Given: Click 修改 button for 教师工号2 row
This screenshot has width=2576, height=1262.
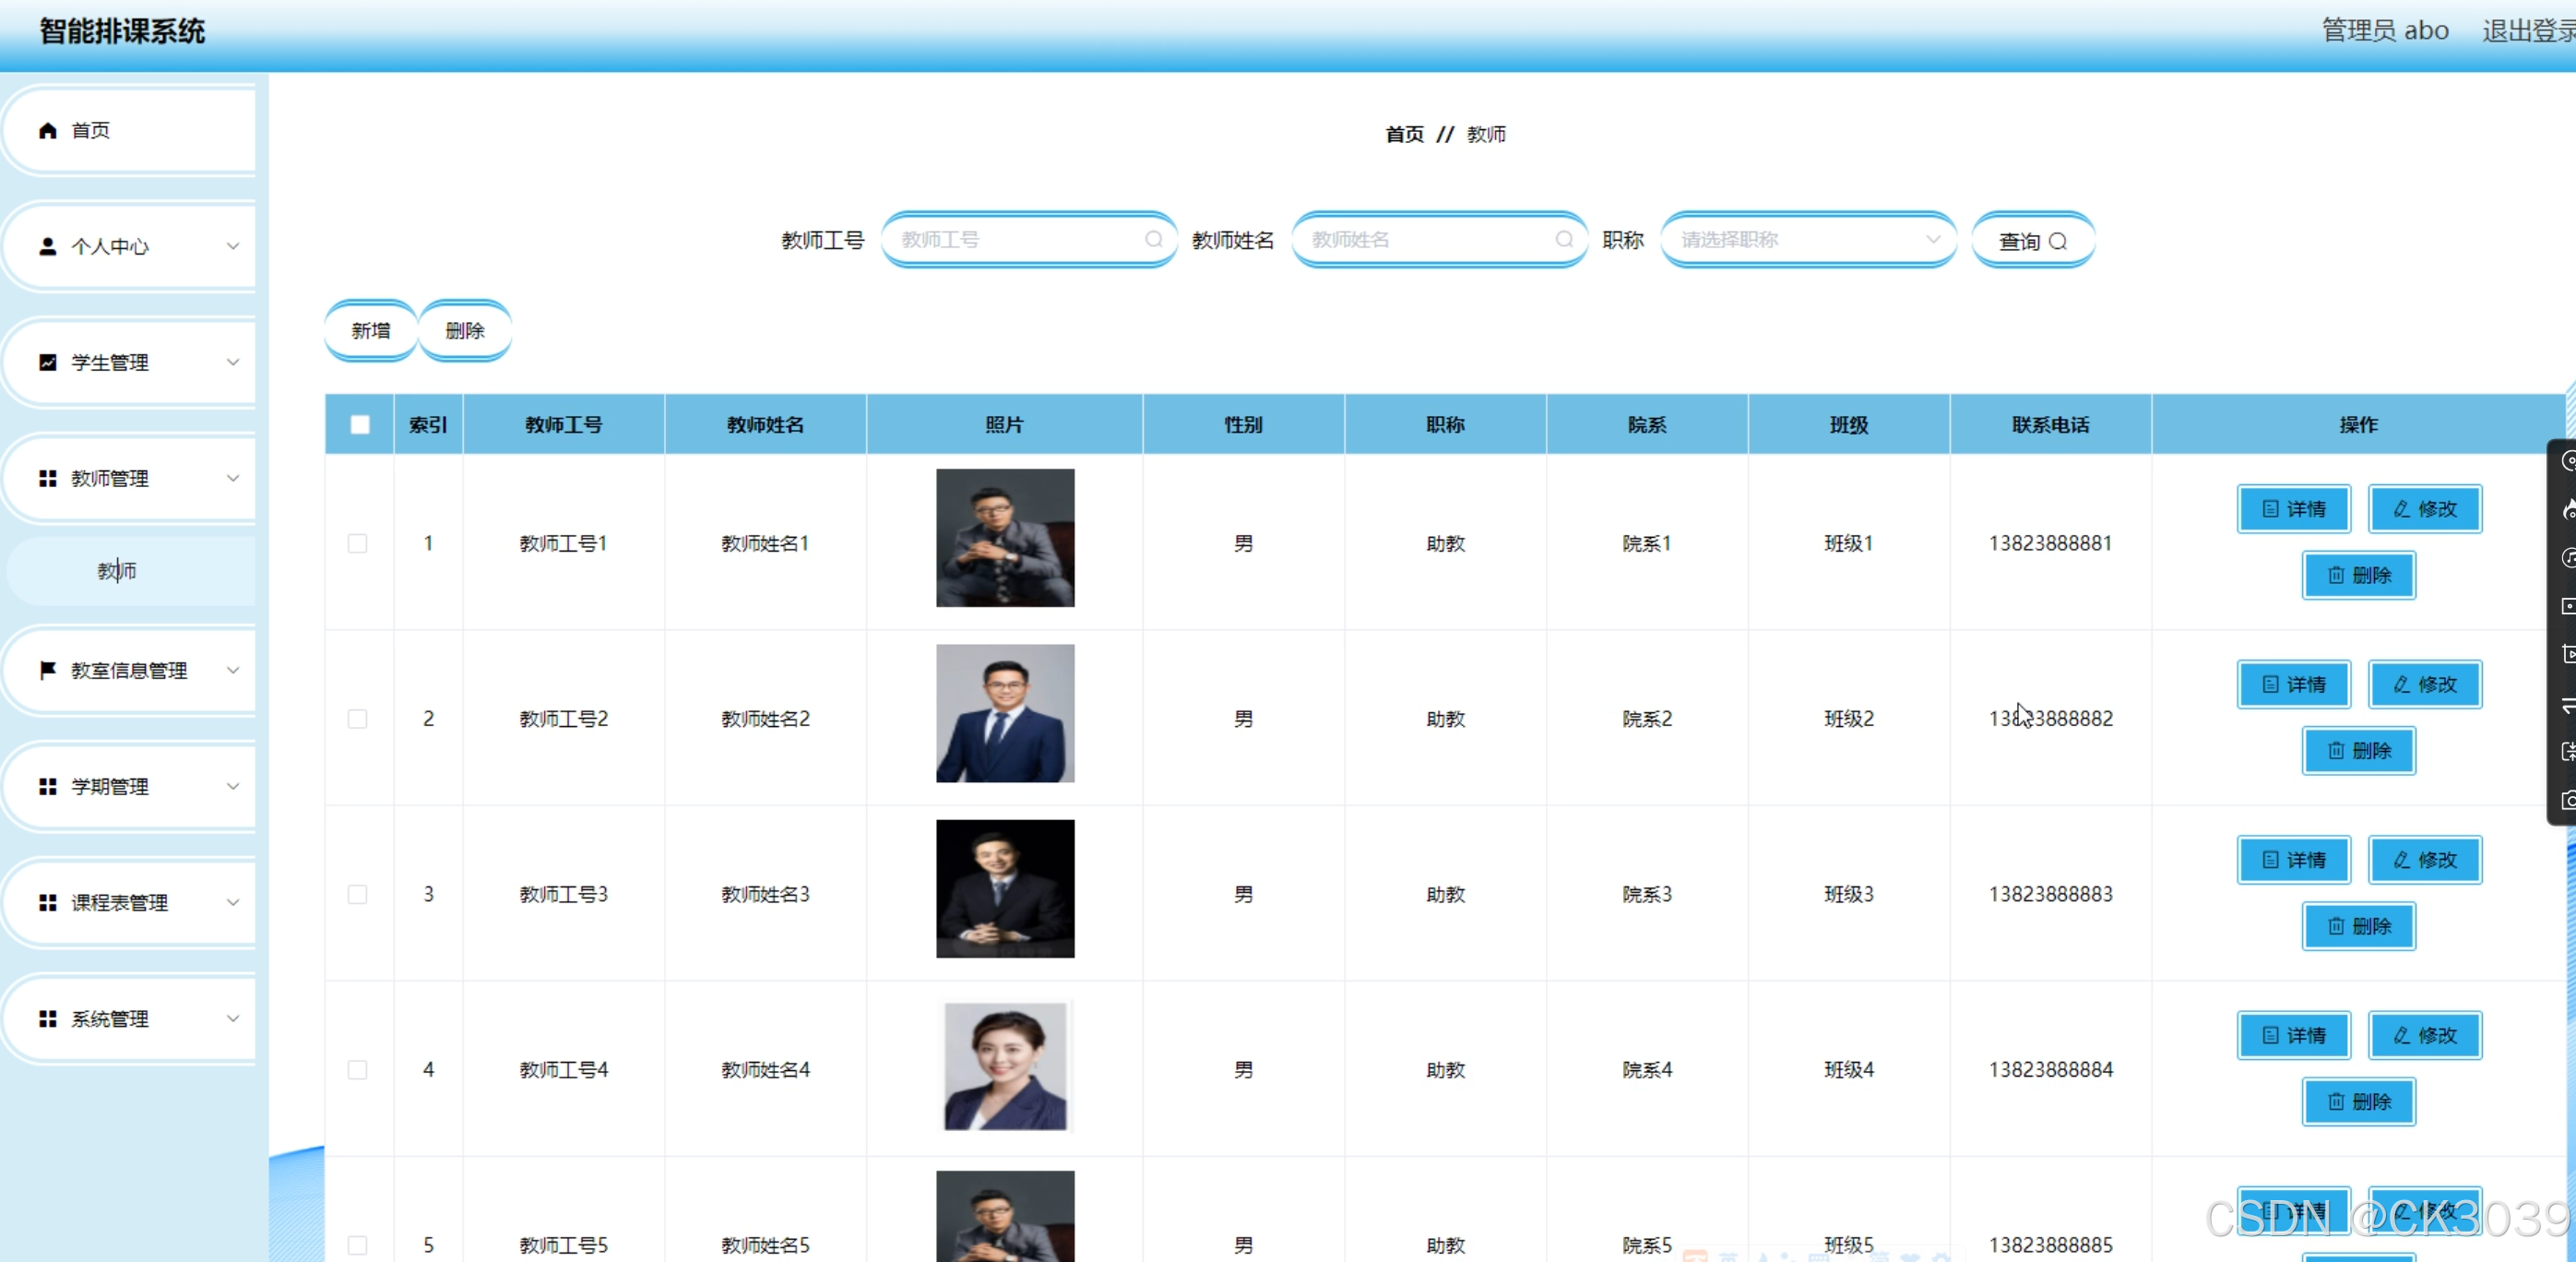Looking at the screenshot, I should pyautogui.click(x=2424, y=685).
